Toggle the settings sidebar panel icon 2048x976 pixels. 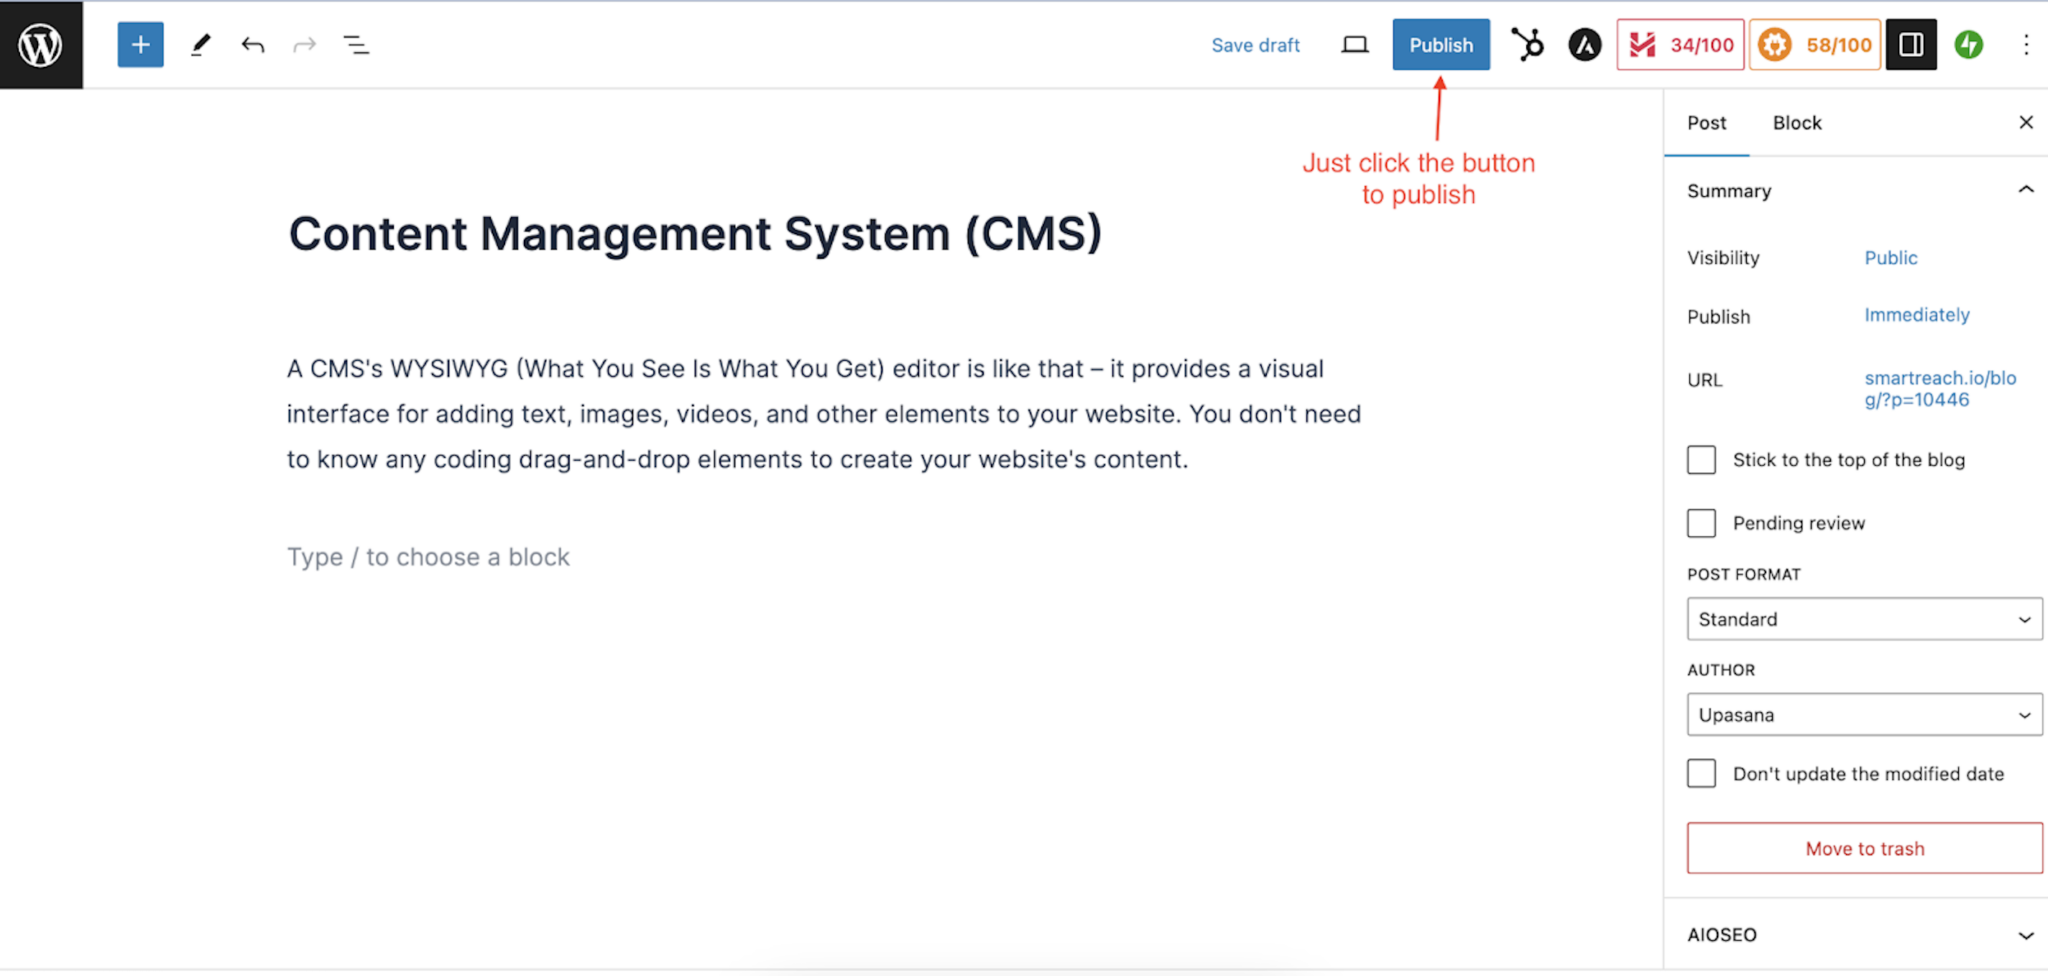[x=1910, y=44]
